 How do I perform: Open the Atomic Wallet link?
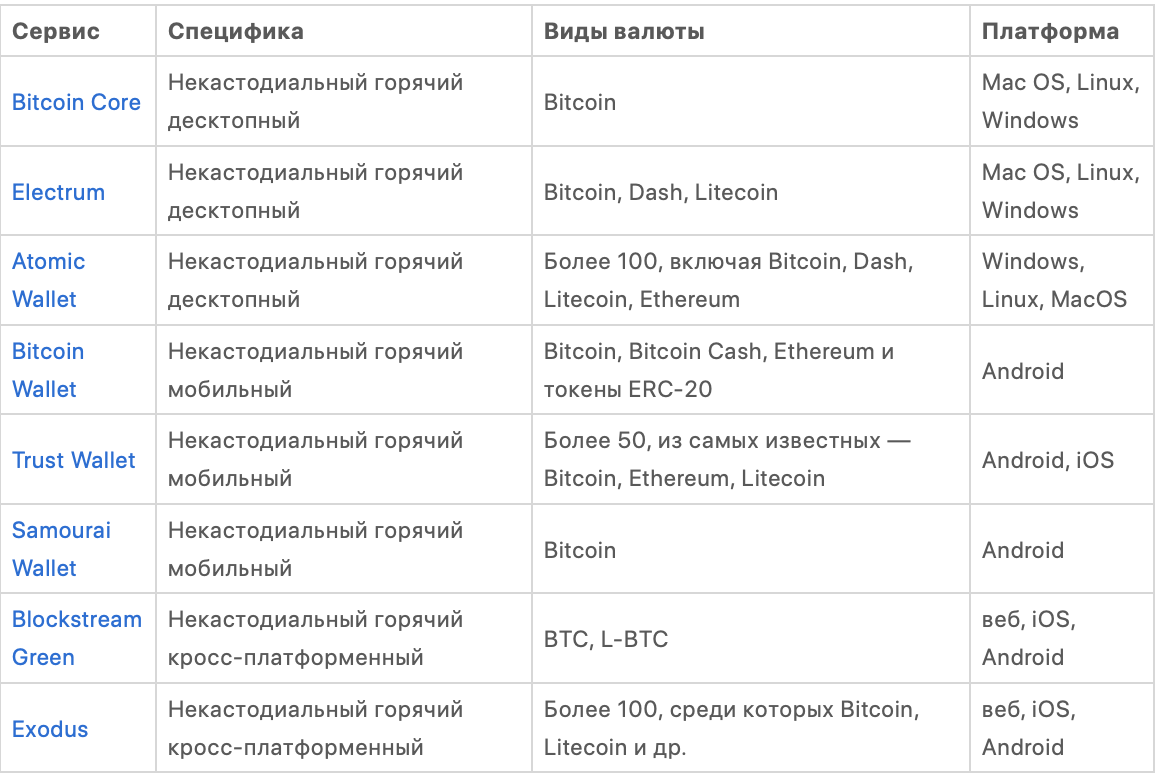48,280
